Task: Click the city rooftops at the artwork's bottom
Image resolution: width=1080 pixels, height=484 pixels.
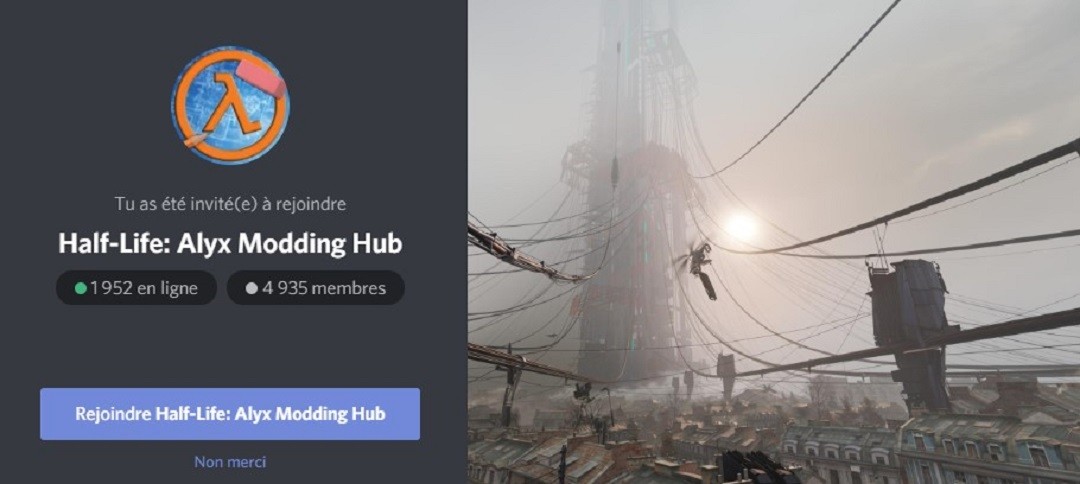Action: 773,439
